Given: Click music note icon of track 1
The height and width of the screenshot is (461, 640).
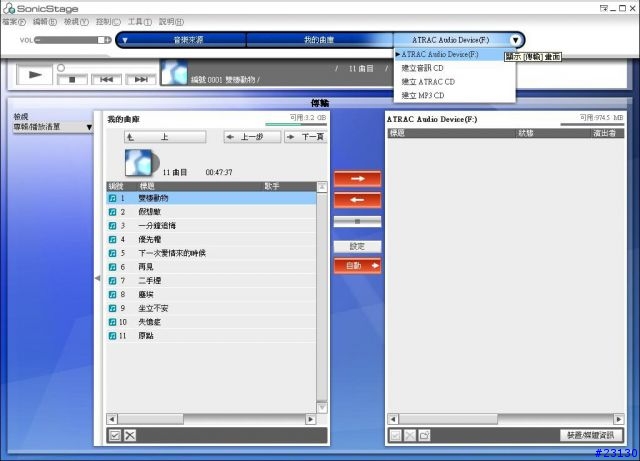Looking at the screenshot, I should [112, 198].
